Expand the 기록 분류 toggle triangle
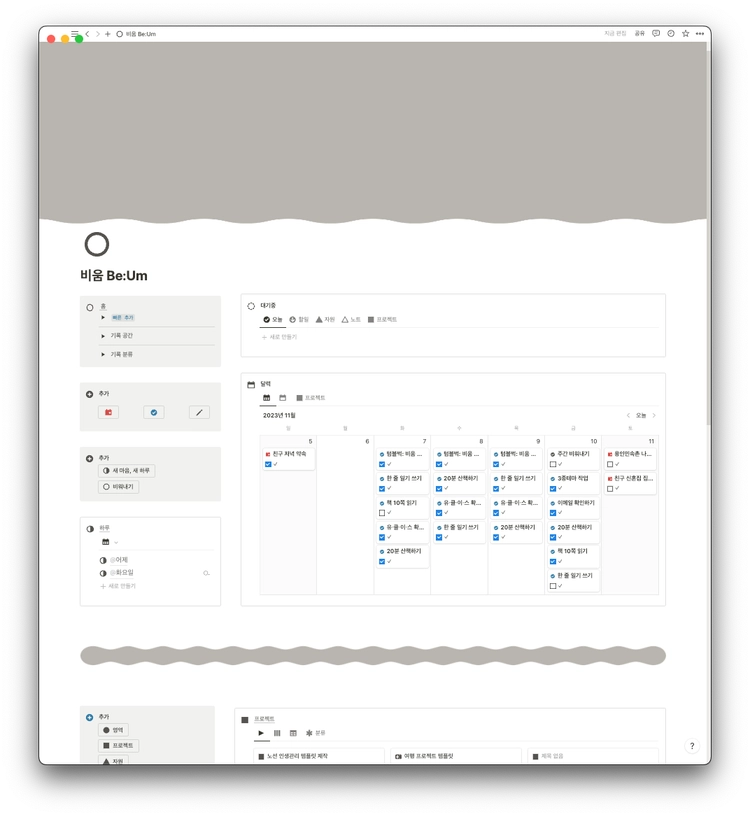The height and width of the screenshot is (816, 750). pyautogui.click(x=103, y=354)
